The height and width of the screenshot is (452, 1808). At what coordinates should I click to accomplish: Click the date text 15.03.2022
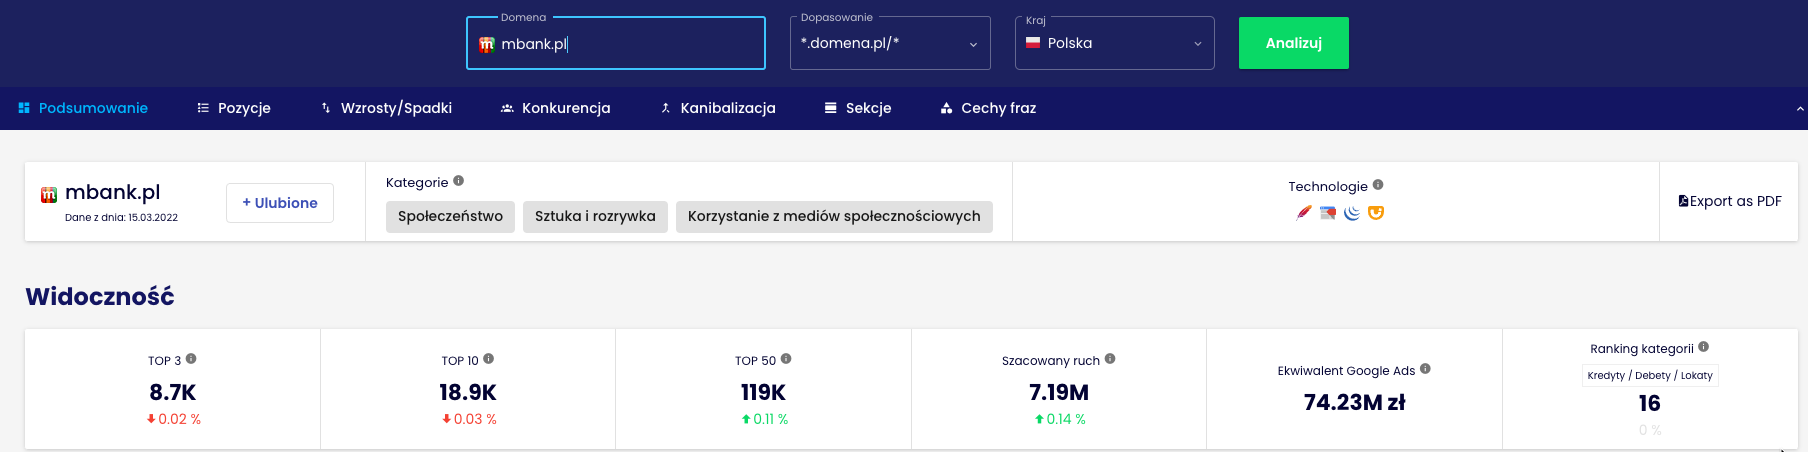[x=153, y=217]
